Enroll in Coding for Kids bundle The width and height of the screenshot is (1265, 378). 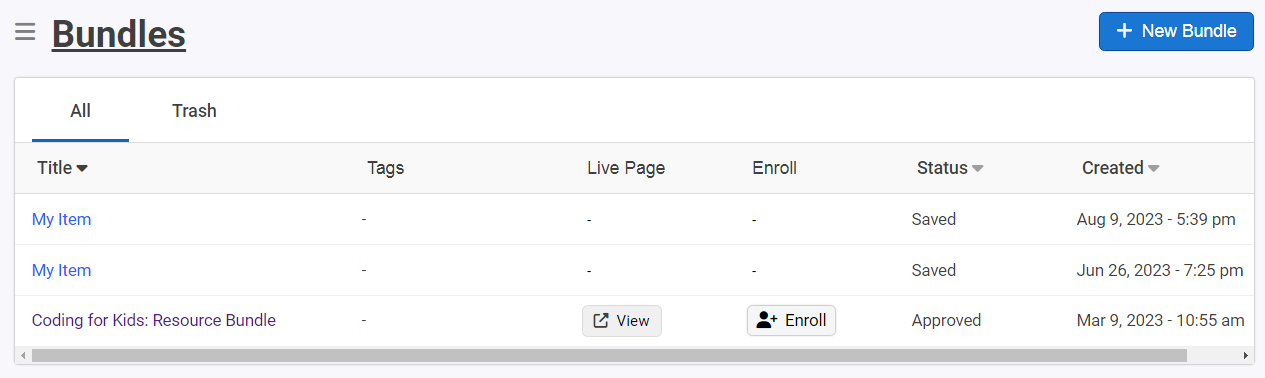[x=791, y=320]
